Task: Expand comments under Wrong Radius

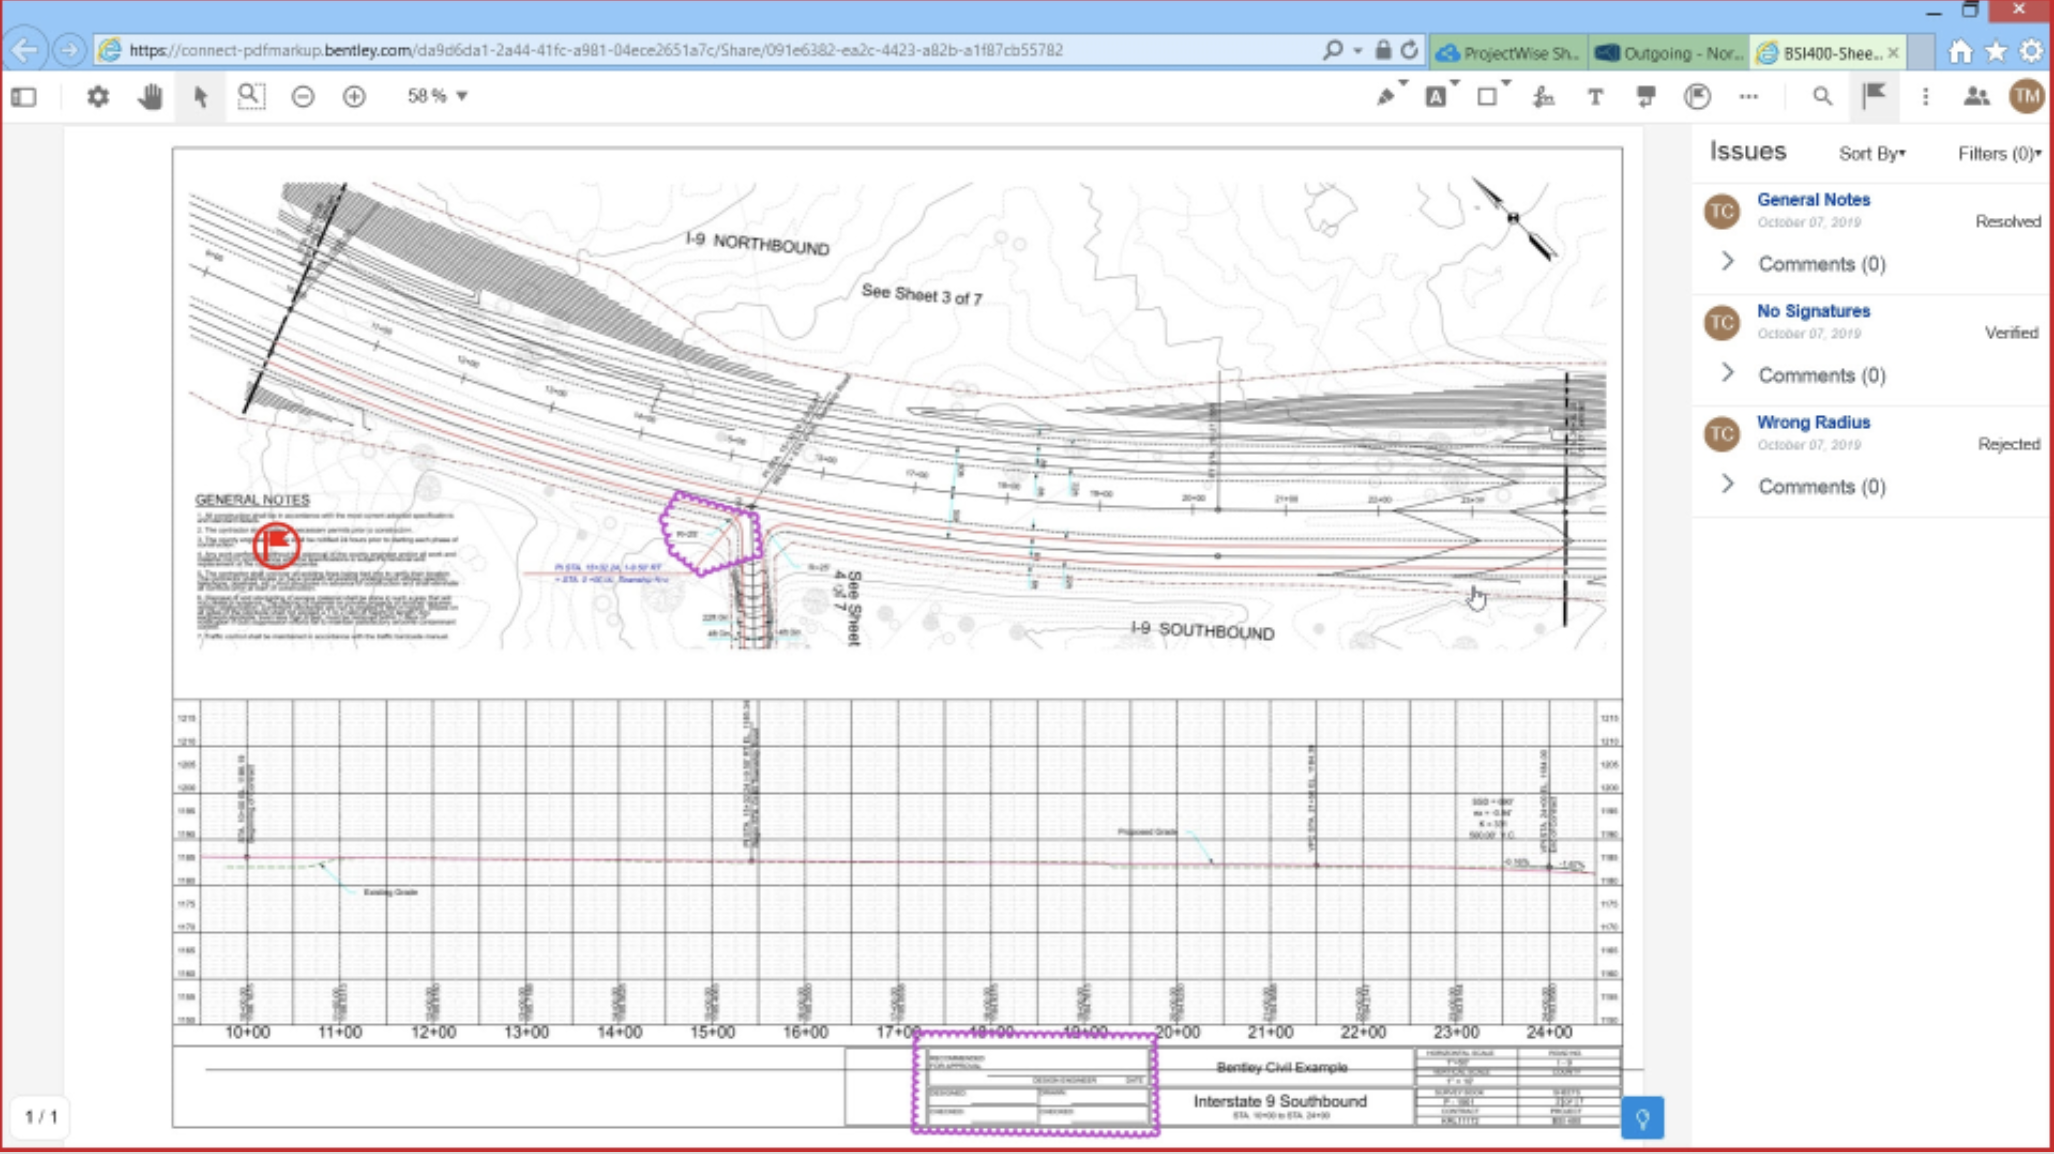Action: pyautogui.click(x=1727, y=484)
